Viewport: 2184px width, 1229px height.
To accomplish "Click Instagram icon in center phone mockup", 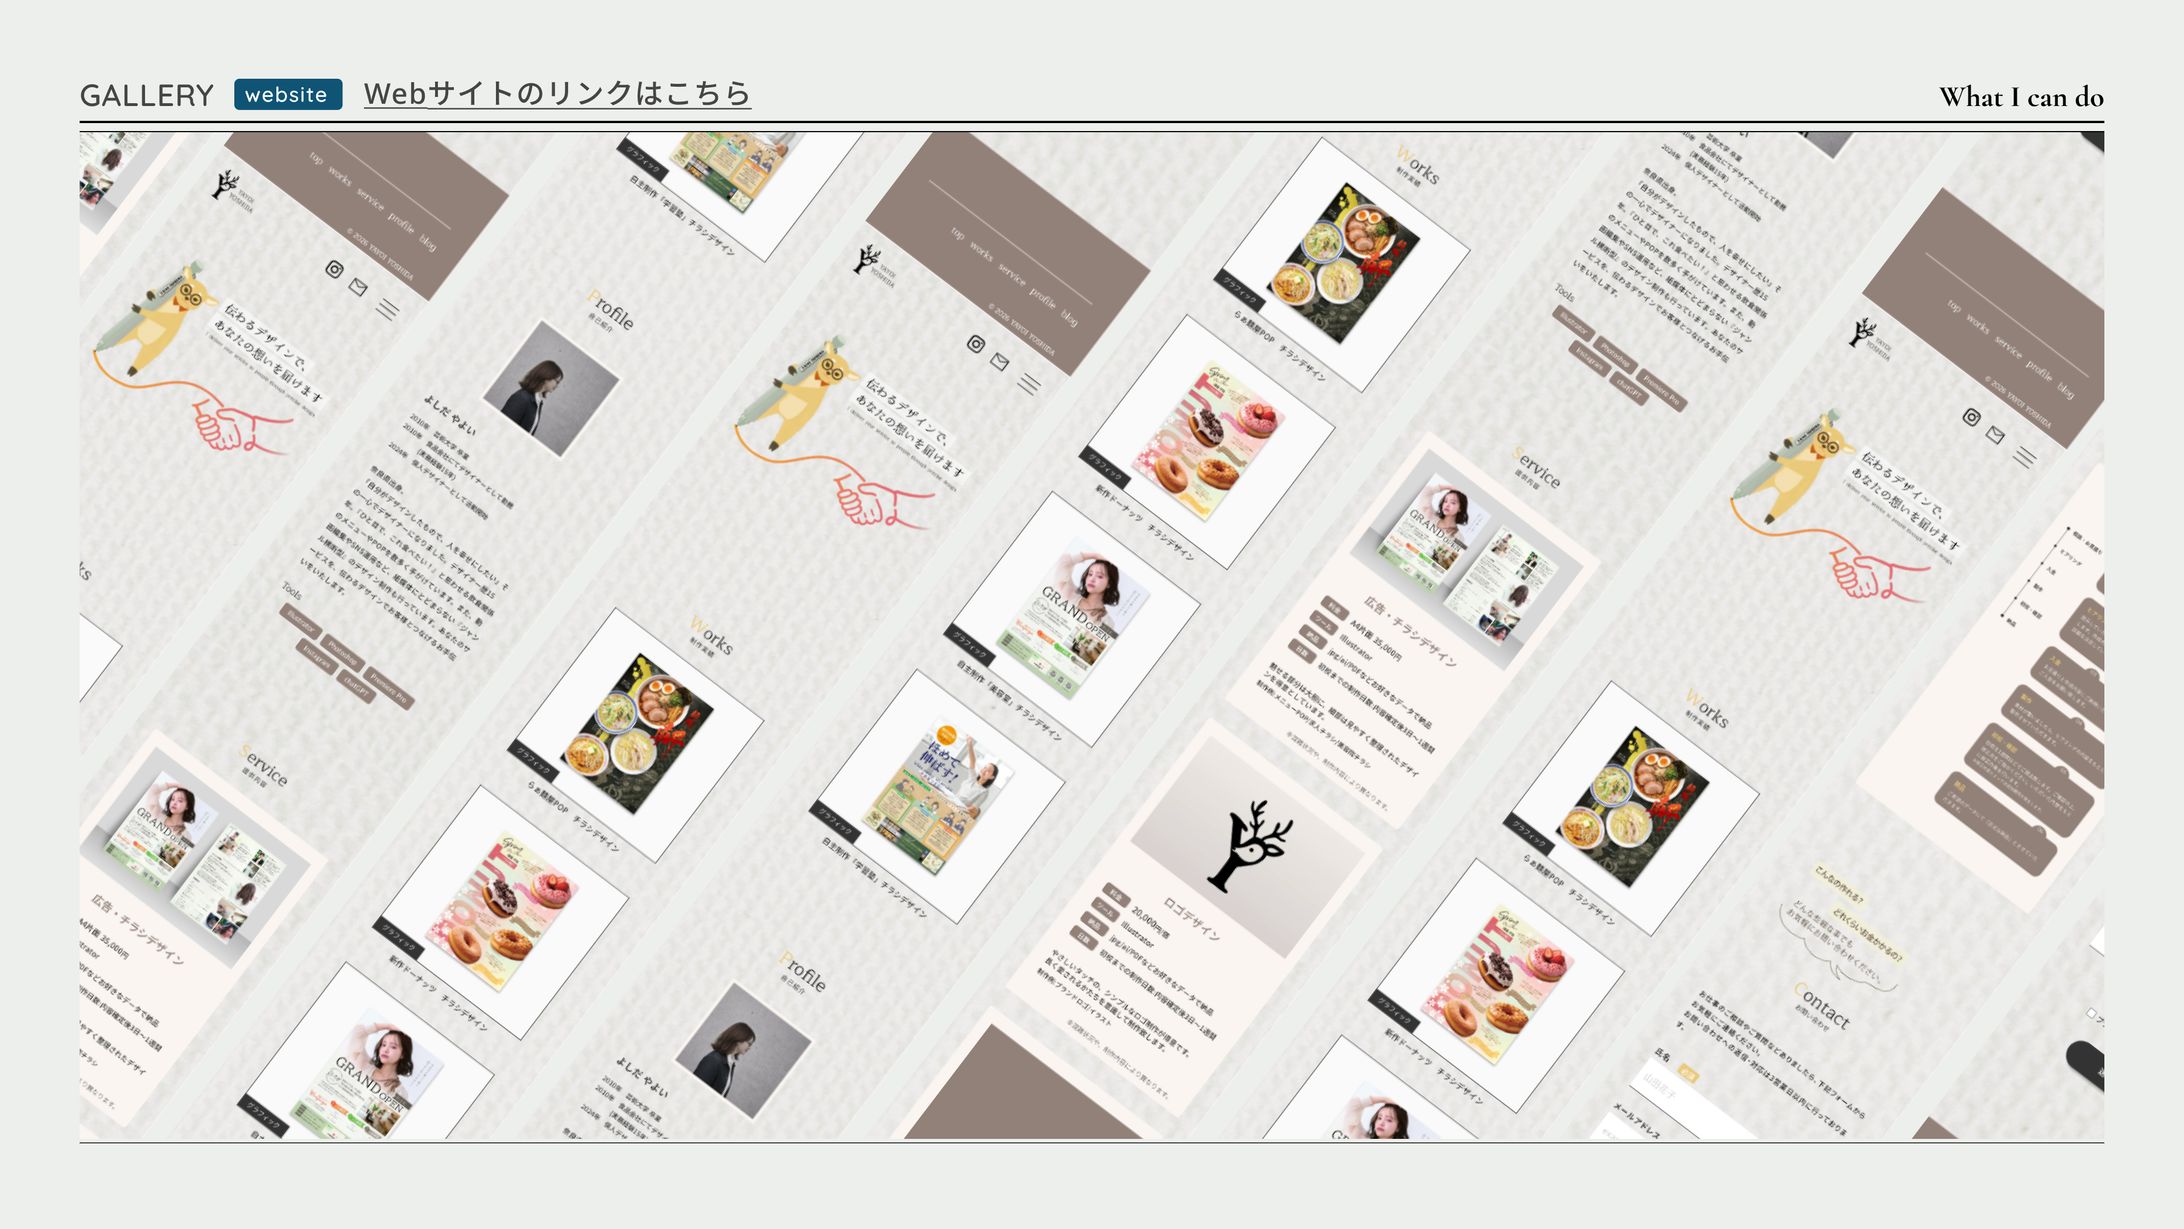I will [x=976, y=344].
